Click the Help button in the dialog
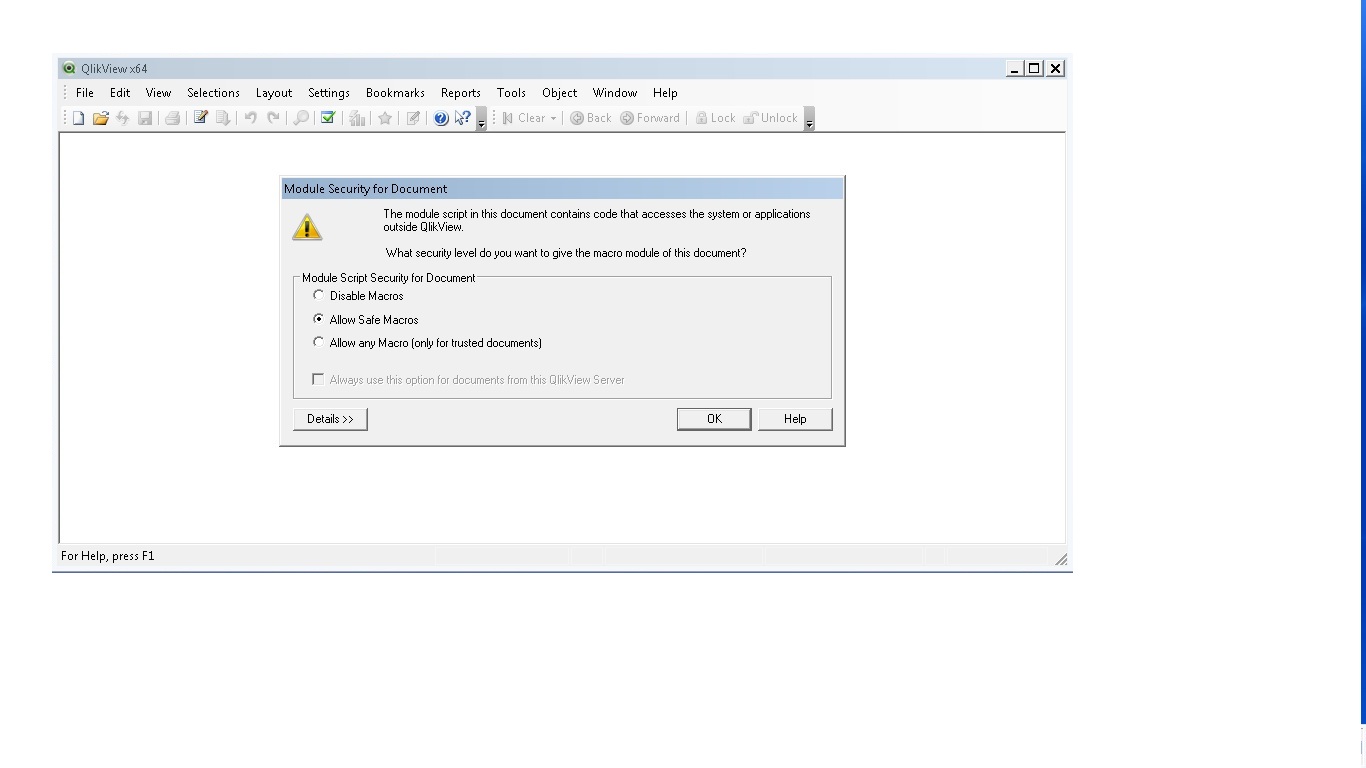 795,419
